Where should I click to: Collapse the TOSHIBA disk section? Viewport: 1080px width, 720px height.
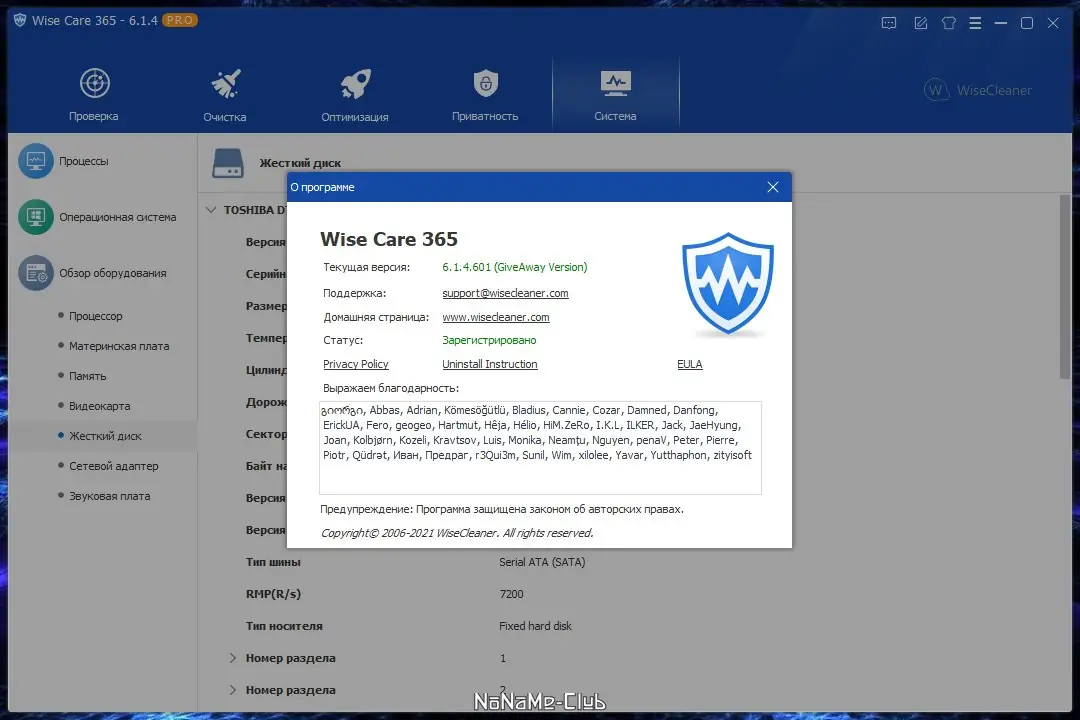click(x=211, y=210)
